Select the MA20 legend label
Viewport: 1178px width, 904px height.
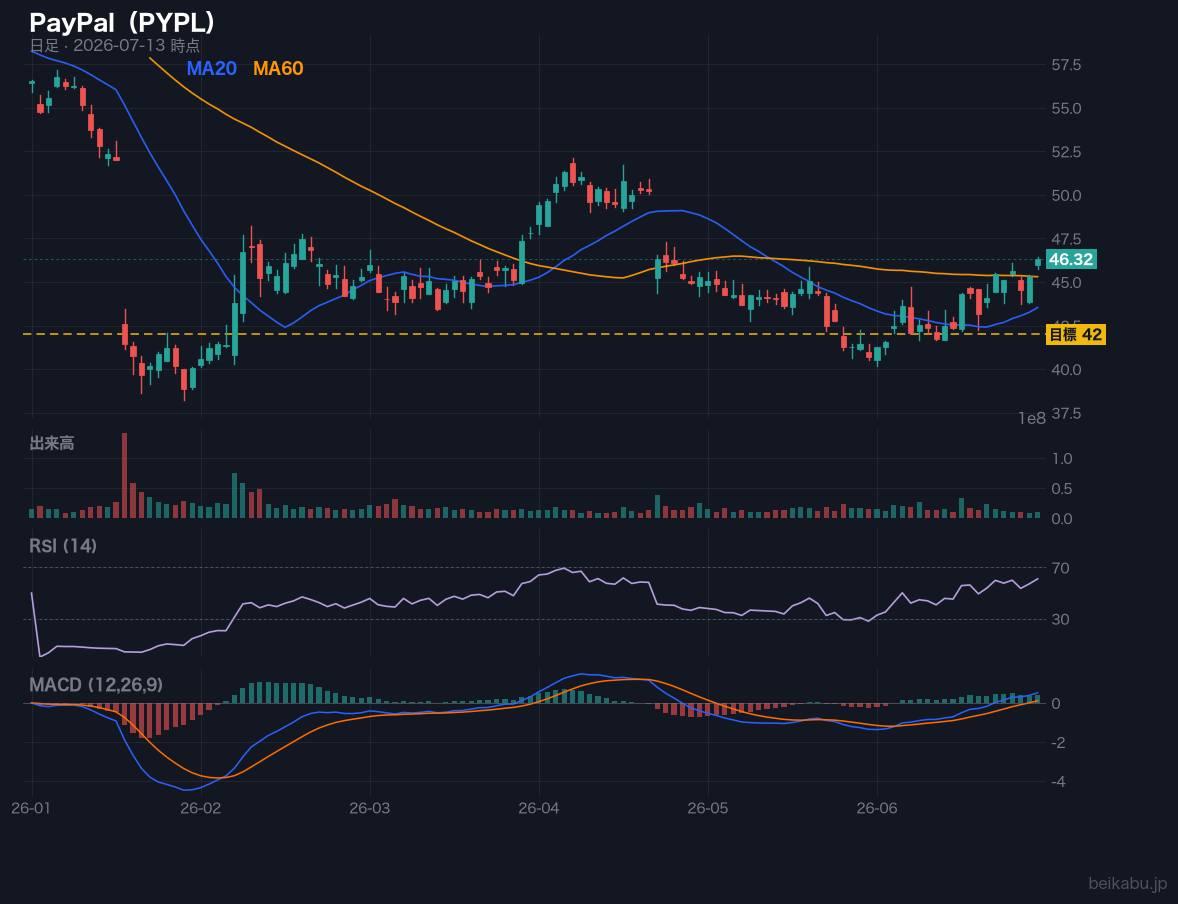(211, 68)
